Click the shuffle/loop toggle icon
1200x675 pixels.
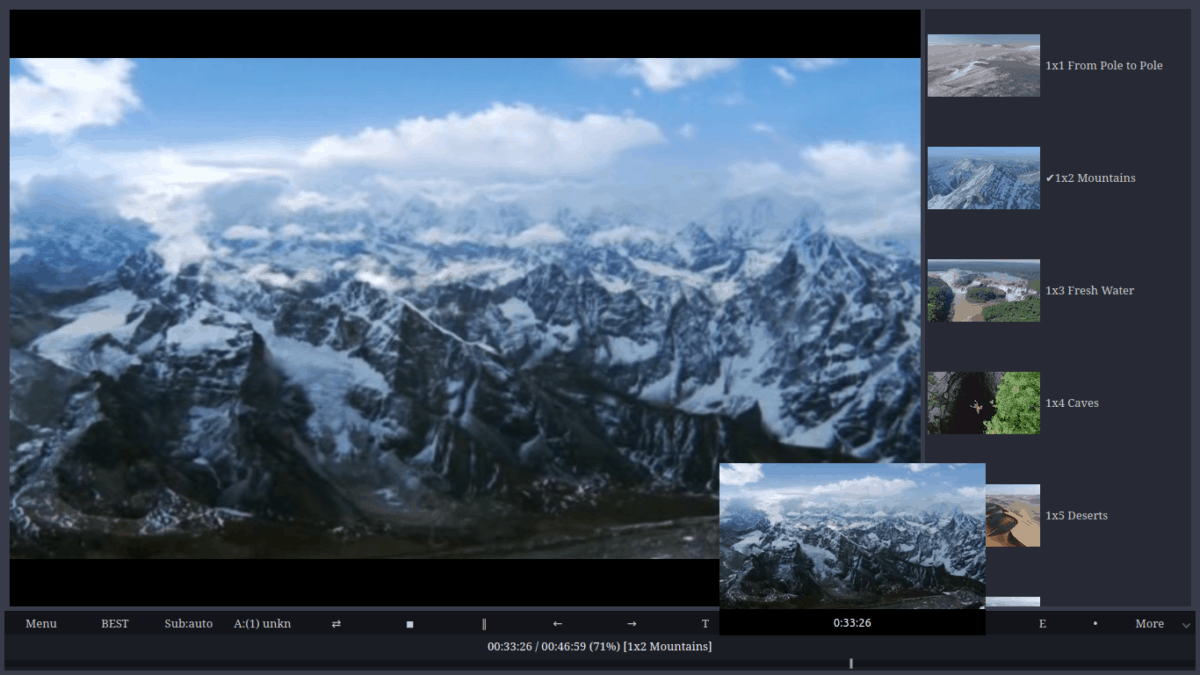pos(334,623)
